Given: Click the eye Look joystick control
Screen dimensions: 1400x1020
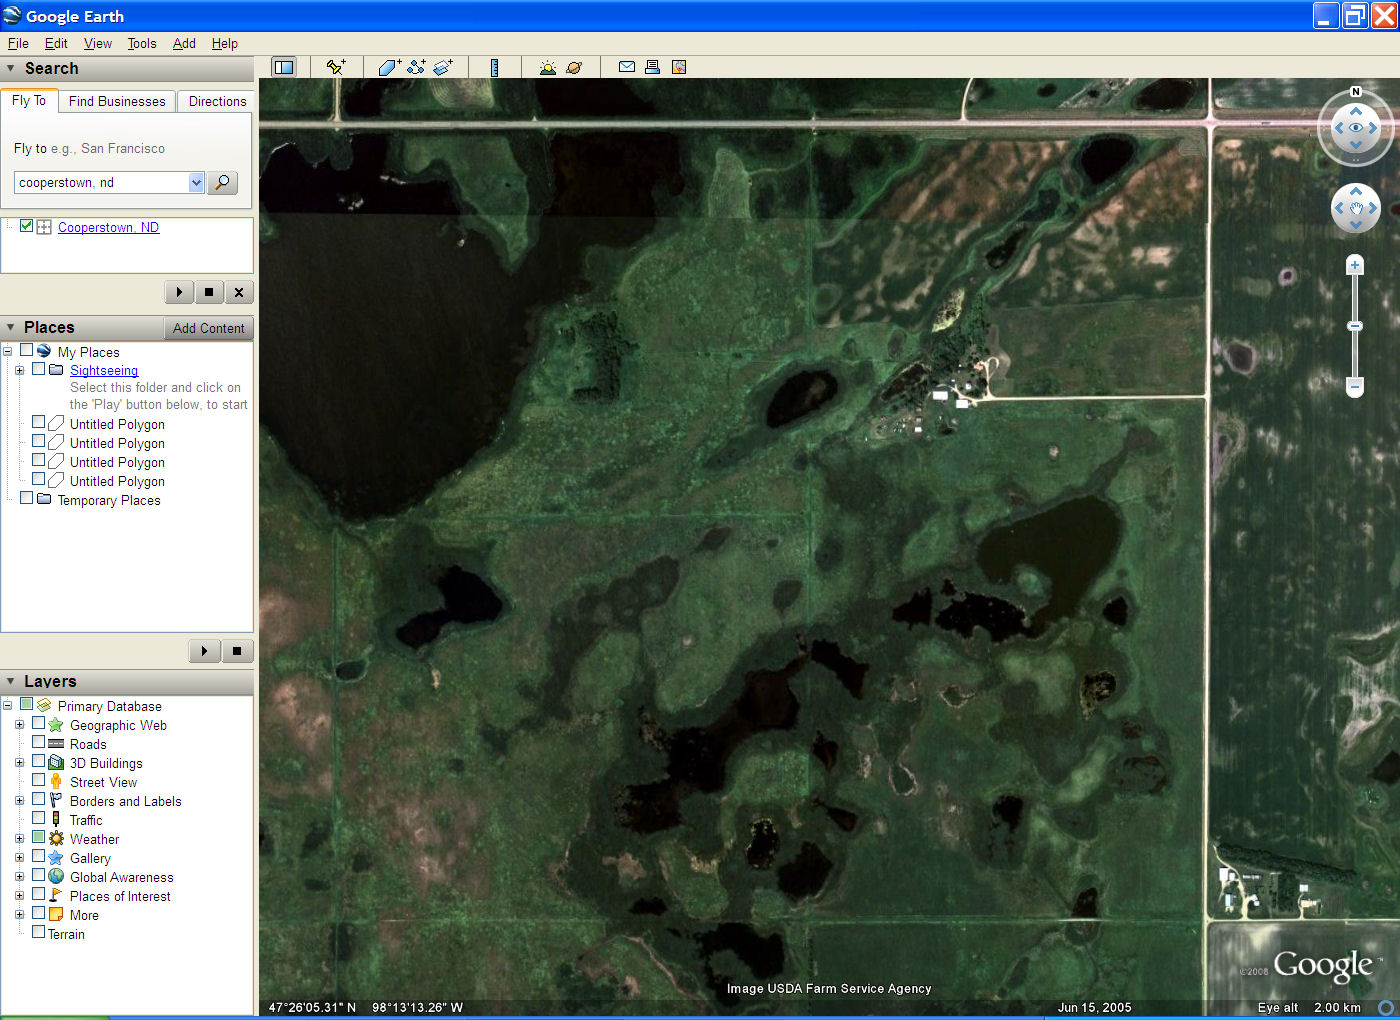Looking at the screenshot, I should [1356, 128].
